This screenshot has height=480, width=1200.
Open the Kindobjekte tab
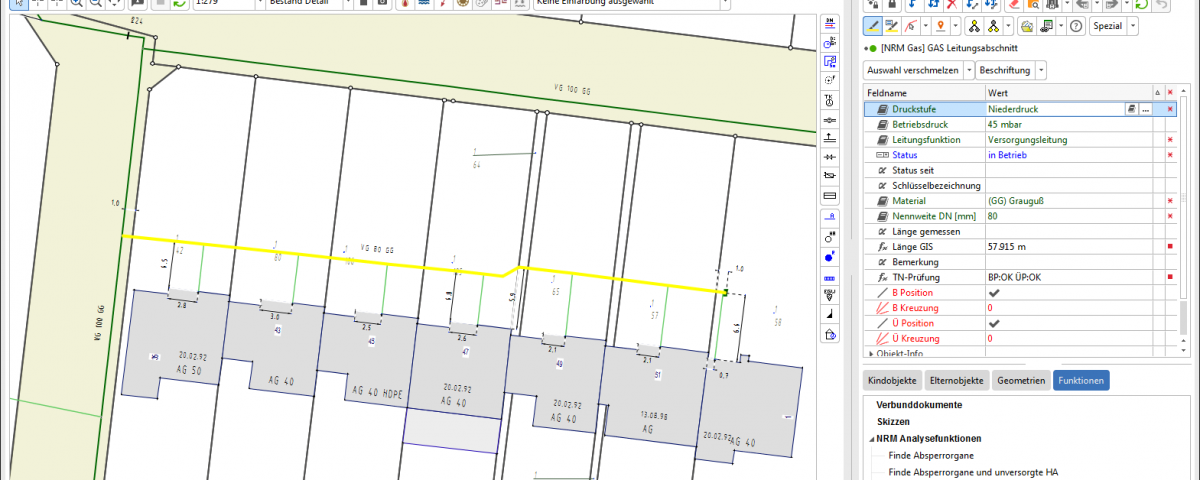[x=891, y=381]
